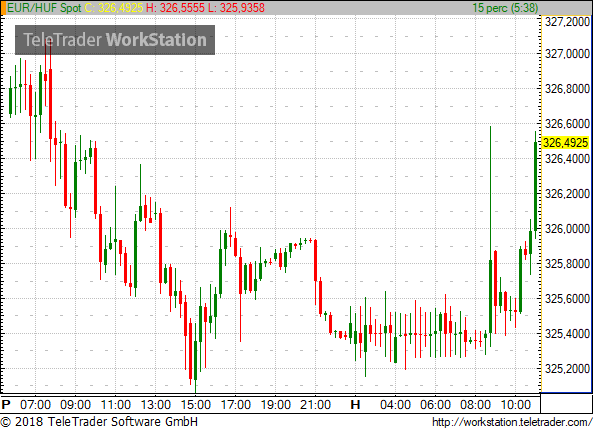Click the 325,6000 price axis label

(567, 299)
